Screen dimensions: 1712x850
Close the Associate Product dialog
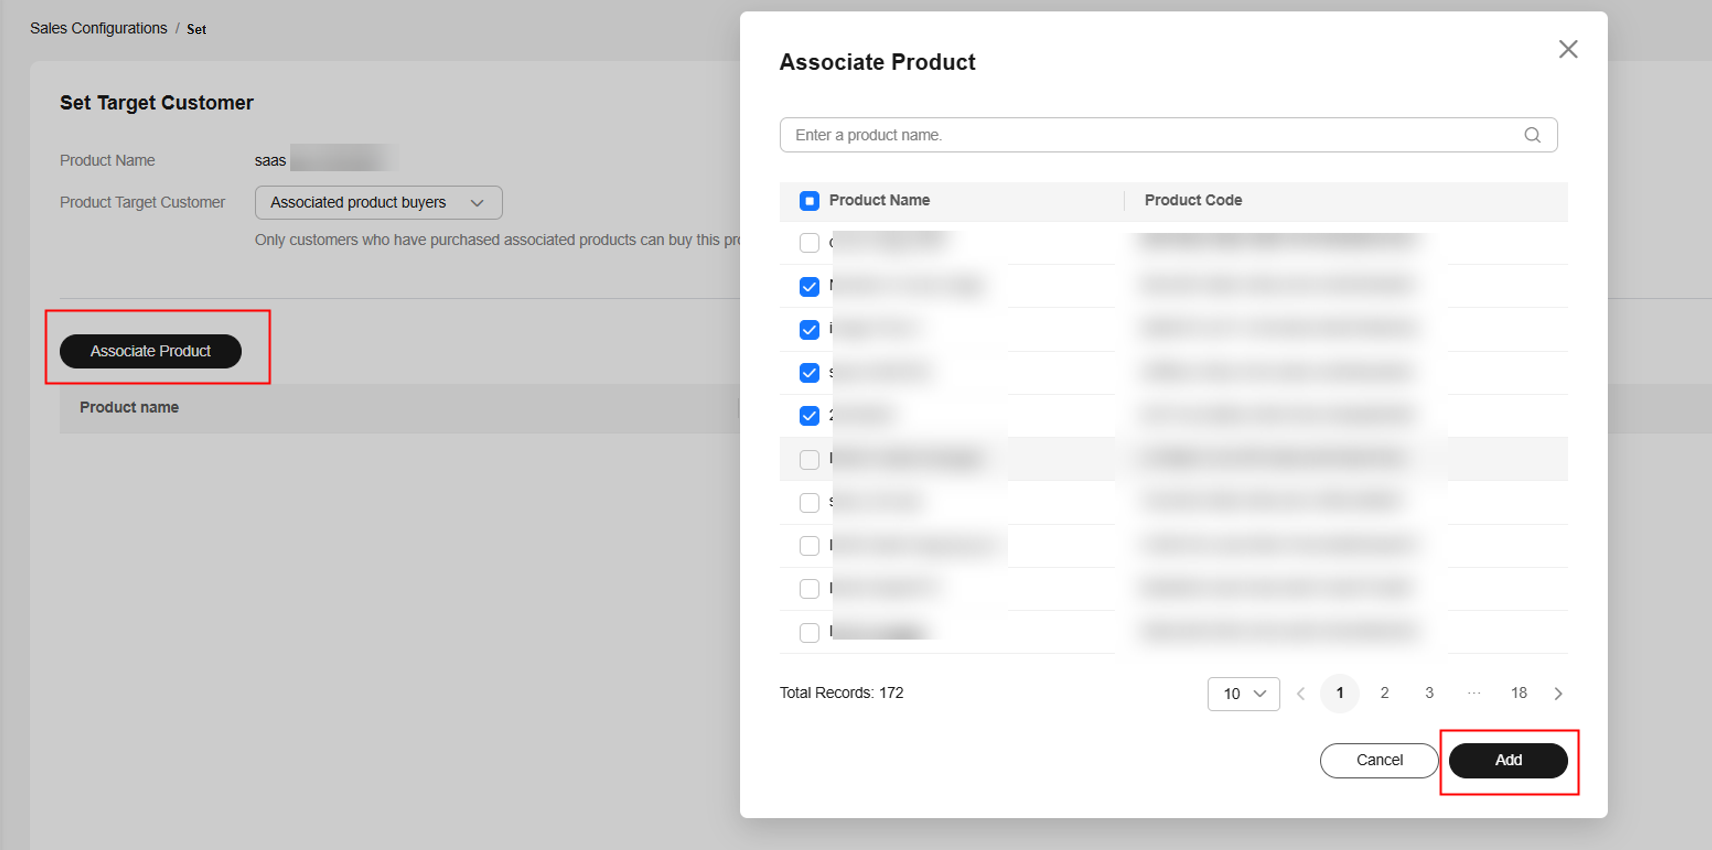click(x=1567, y=49)
